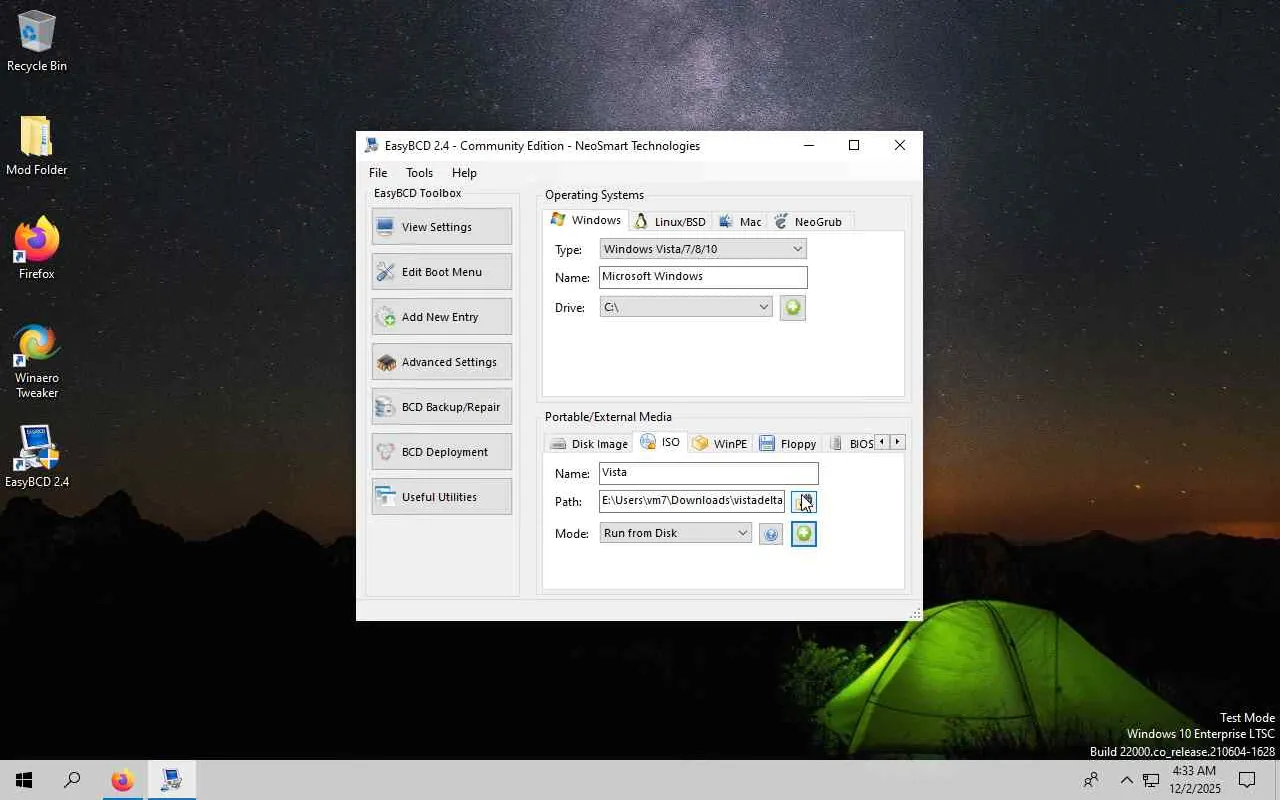Click the browse icon beside the Path field
Image resolution: width=1280 pixels, height=800 pixels.
804,501
